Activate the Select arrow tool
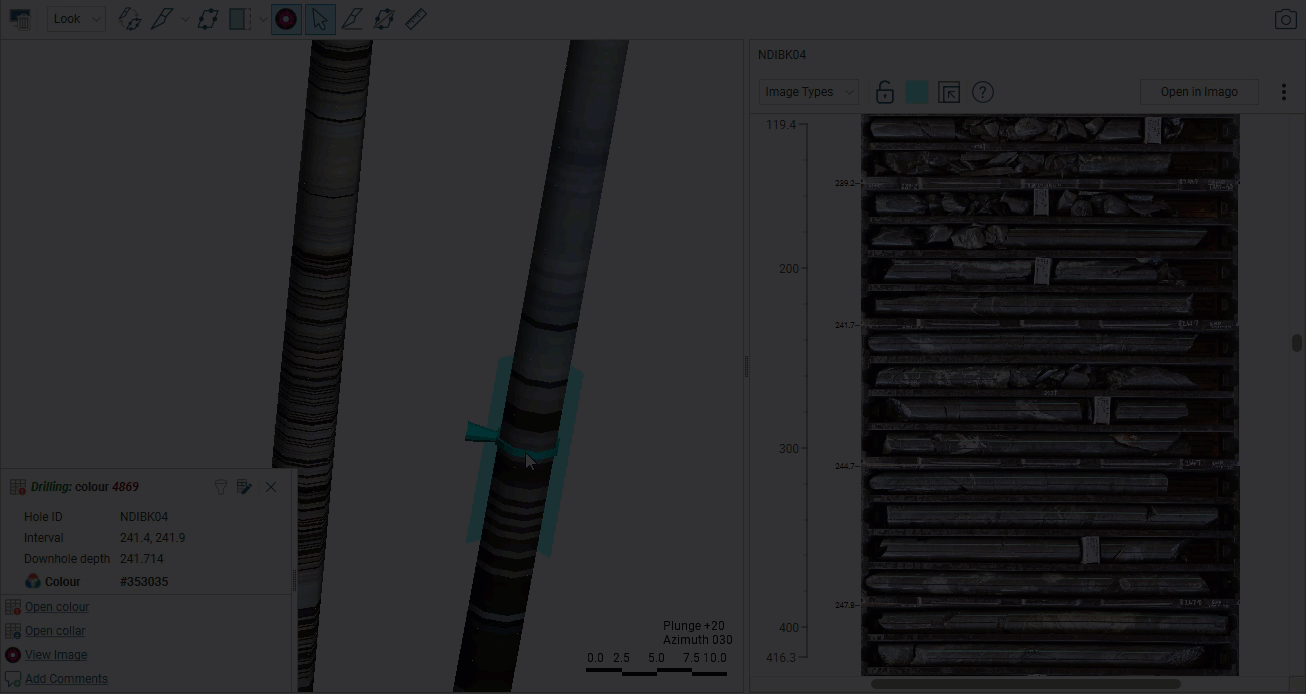 319,19
